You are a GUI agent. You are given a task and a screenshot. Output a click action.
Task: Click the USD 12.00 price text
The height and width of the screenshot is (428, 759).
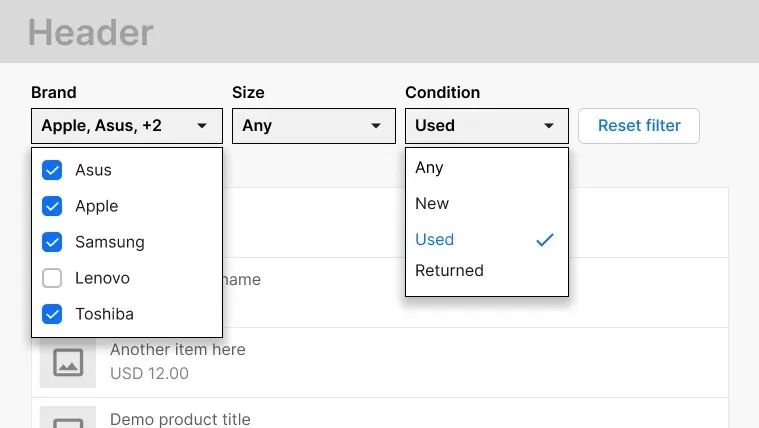click(149, 373)
